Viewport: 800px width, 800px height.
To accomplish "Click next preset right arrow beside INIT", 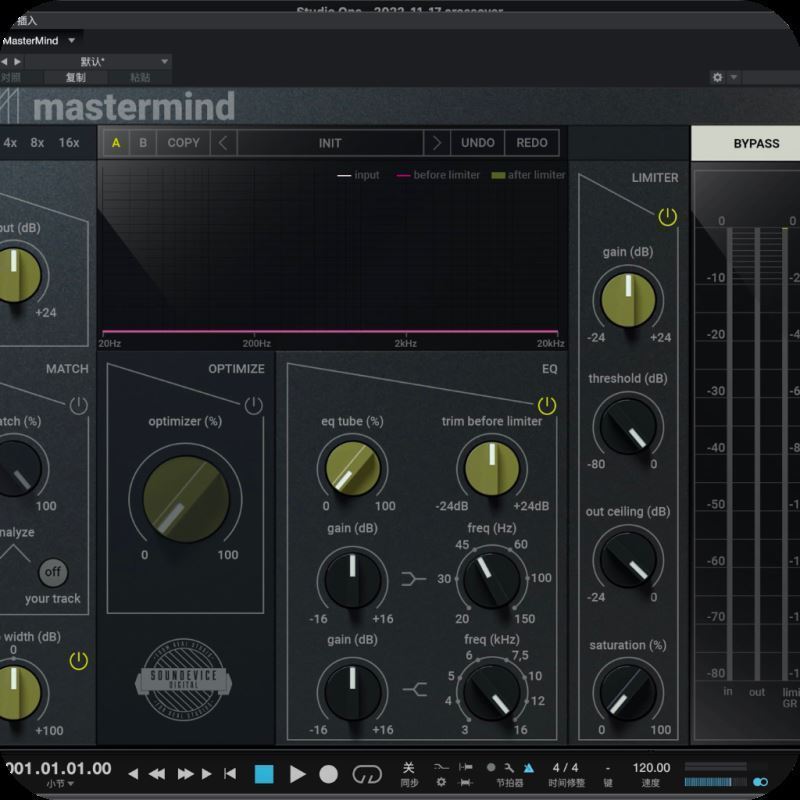I will coord(436,143).
